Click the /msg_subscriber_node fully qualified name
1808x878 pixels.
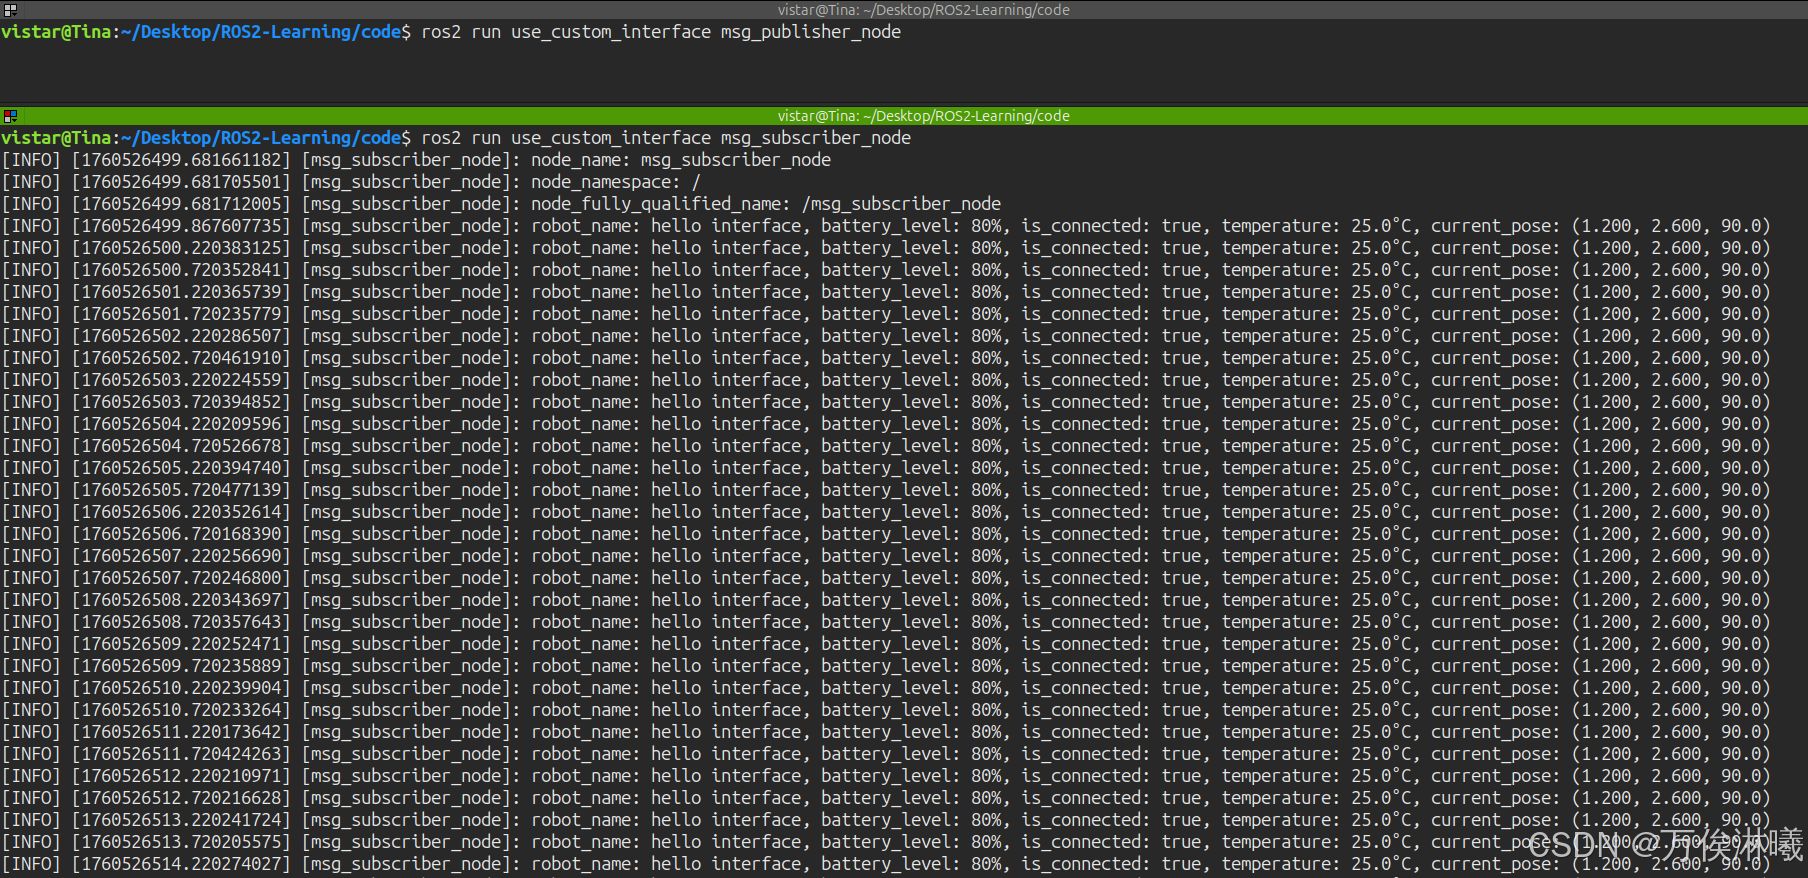pyautogui.click(x=901, y=204)
